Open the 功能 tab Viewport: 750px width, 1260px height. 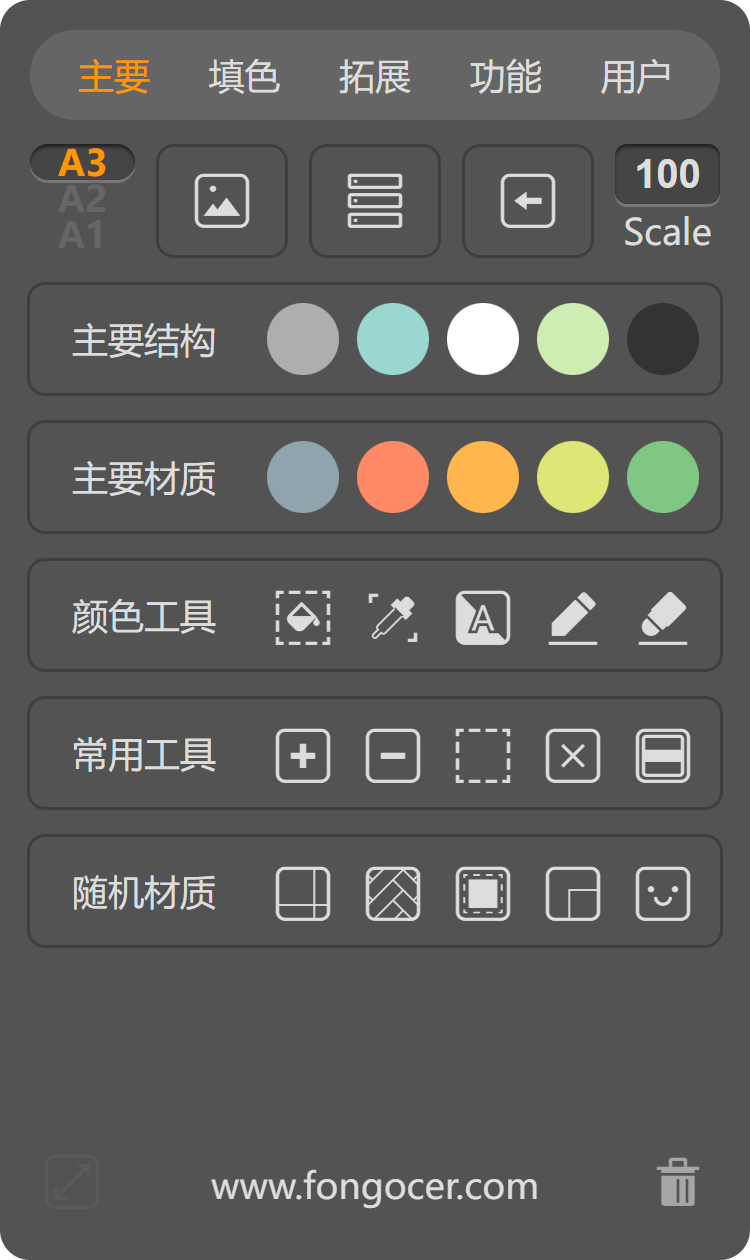click(x=505, y=76)
